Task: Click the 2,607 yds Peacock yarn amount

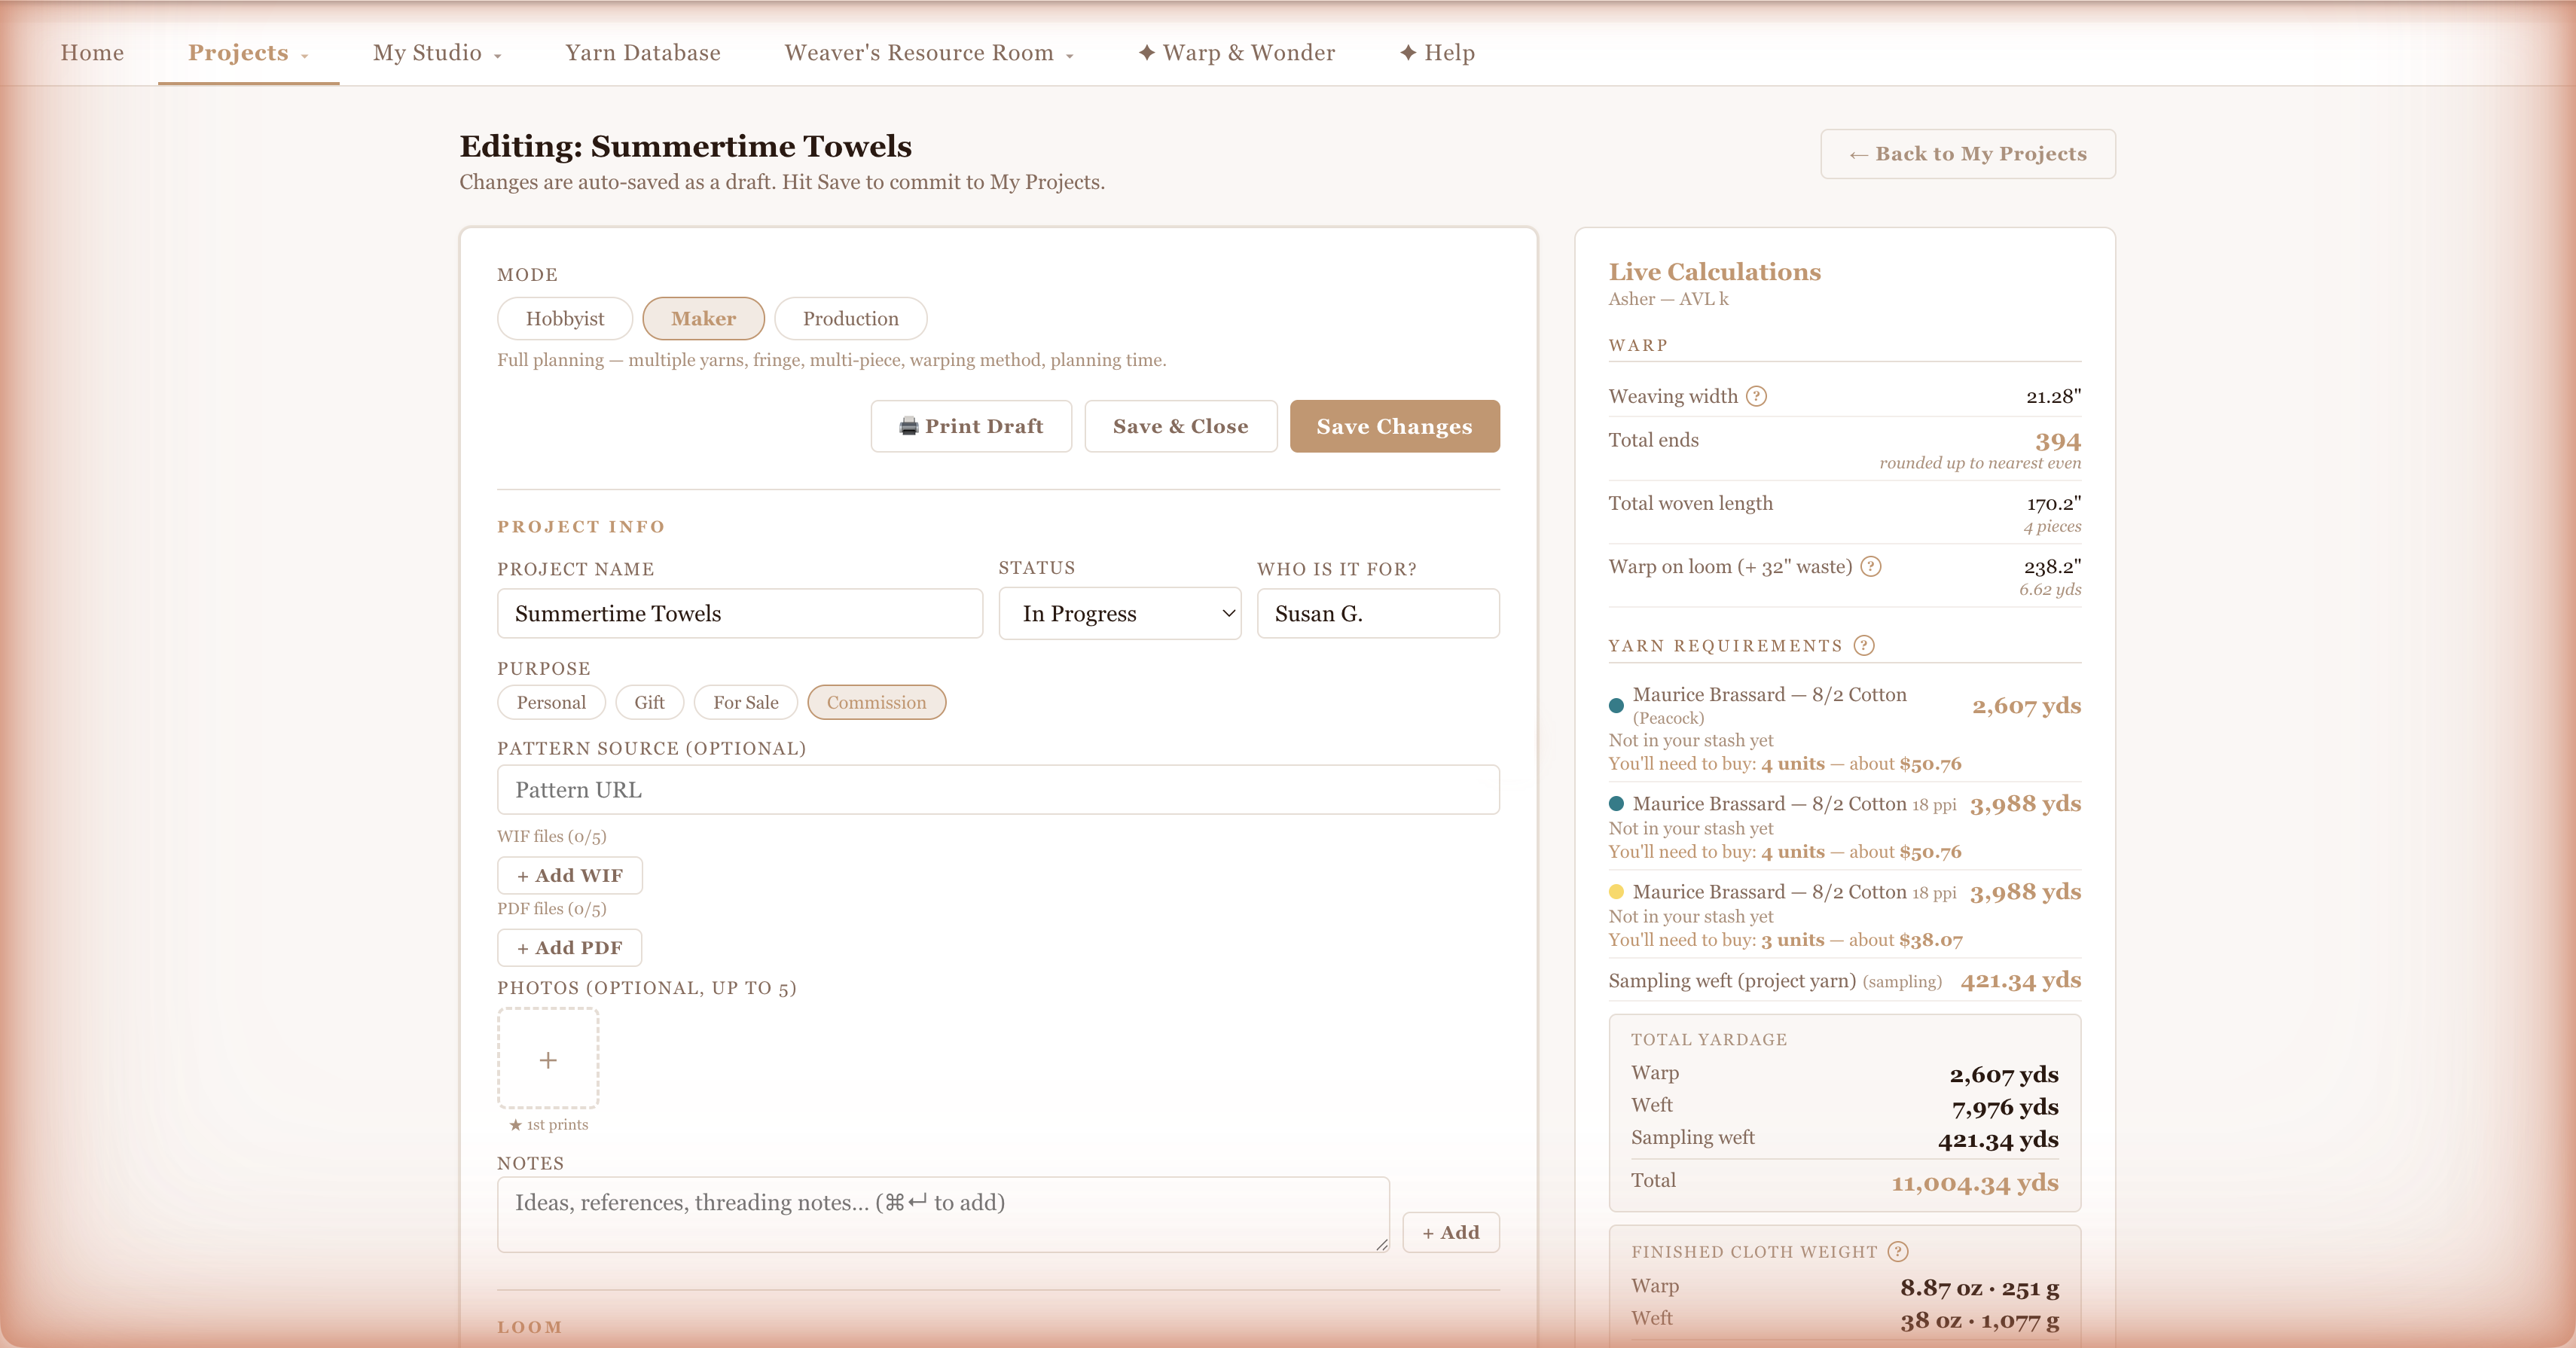Action: click(x=2026, y=705)
